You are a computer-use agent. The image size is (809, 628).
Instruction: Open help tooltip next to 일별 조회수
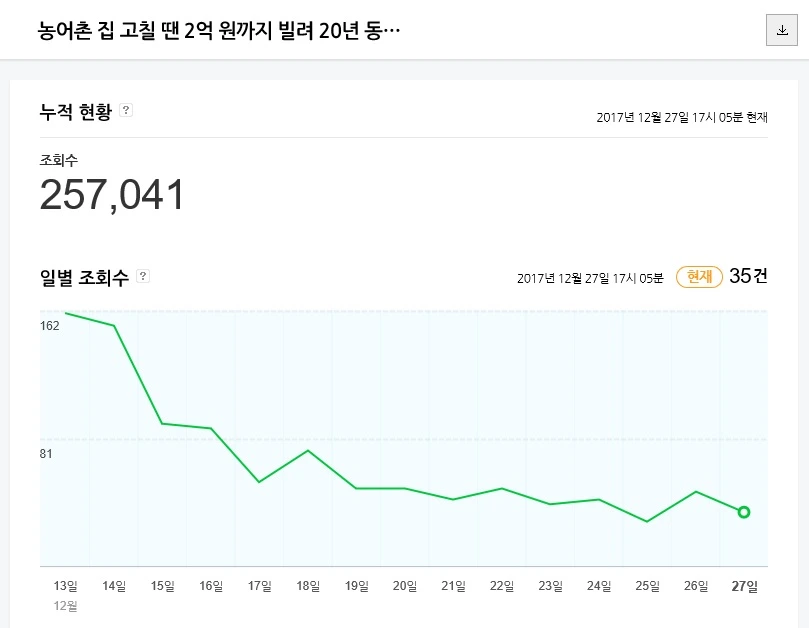142,276
